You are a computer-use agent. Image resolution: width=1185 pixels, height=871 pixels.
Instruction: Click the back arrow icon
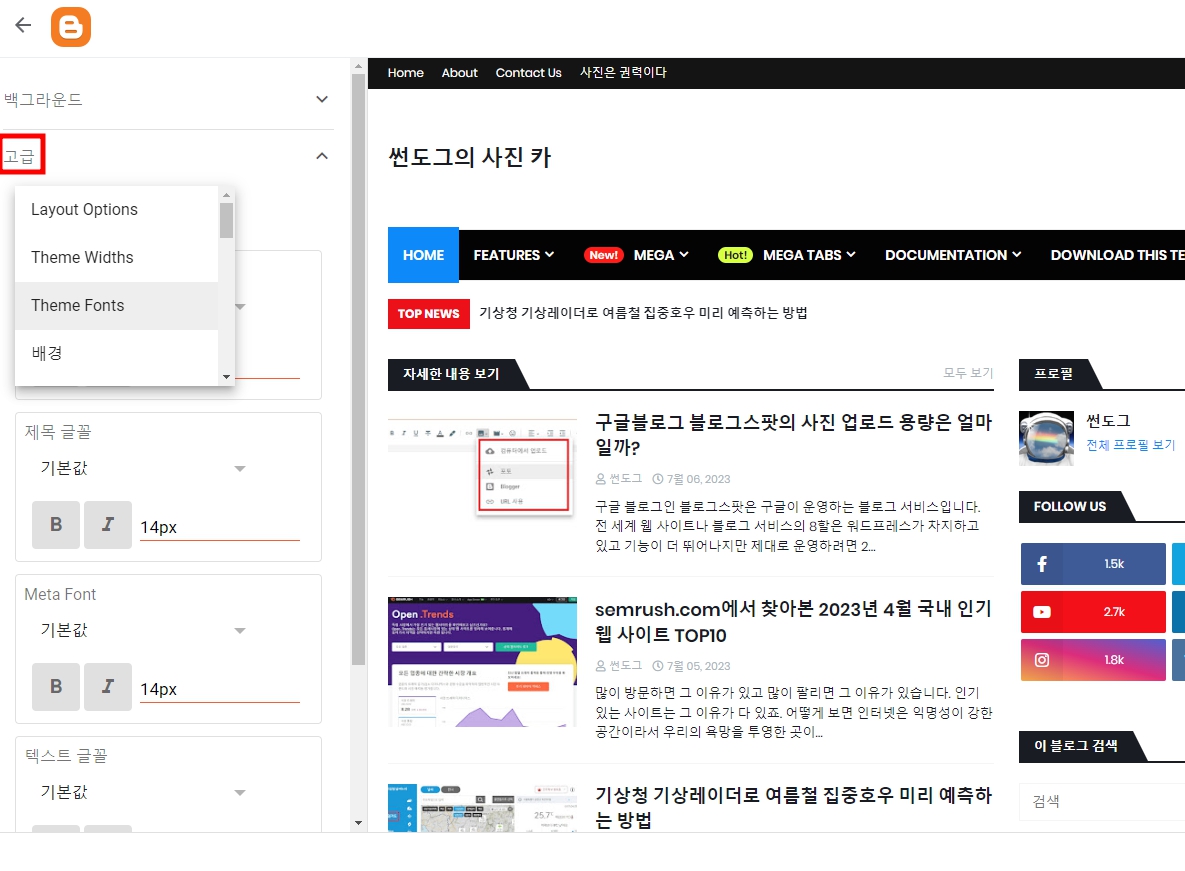point(23,25)
